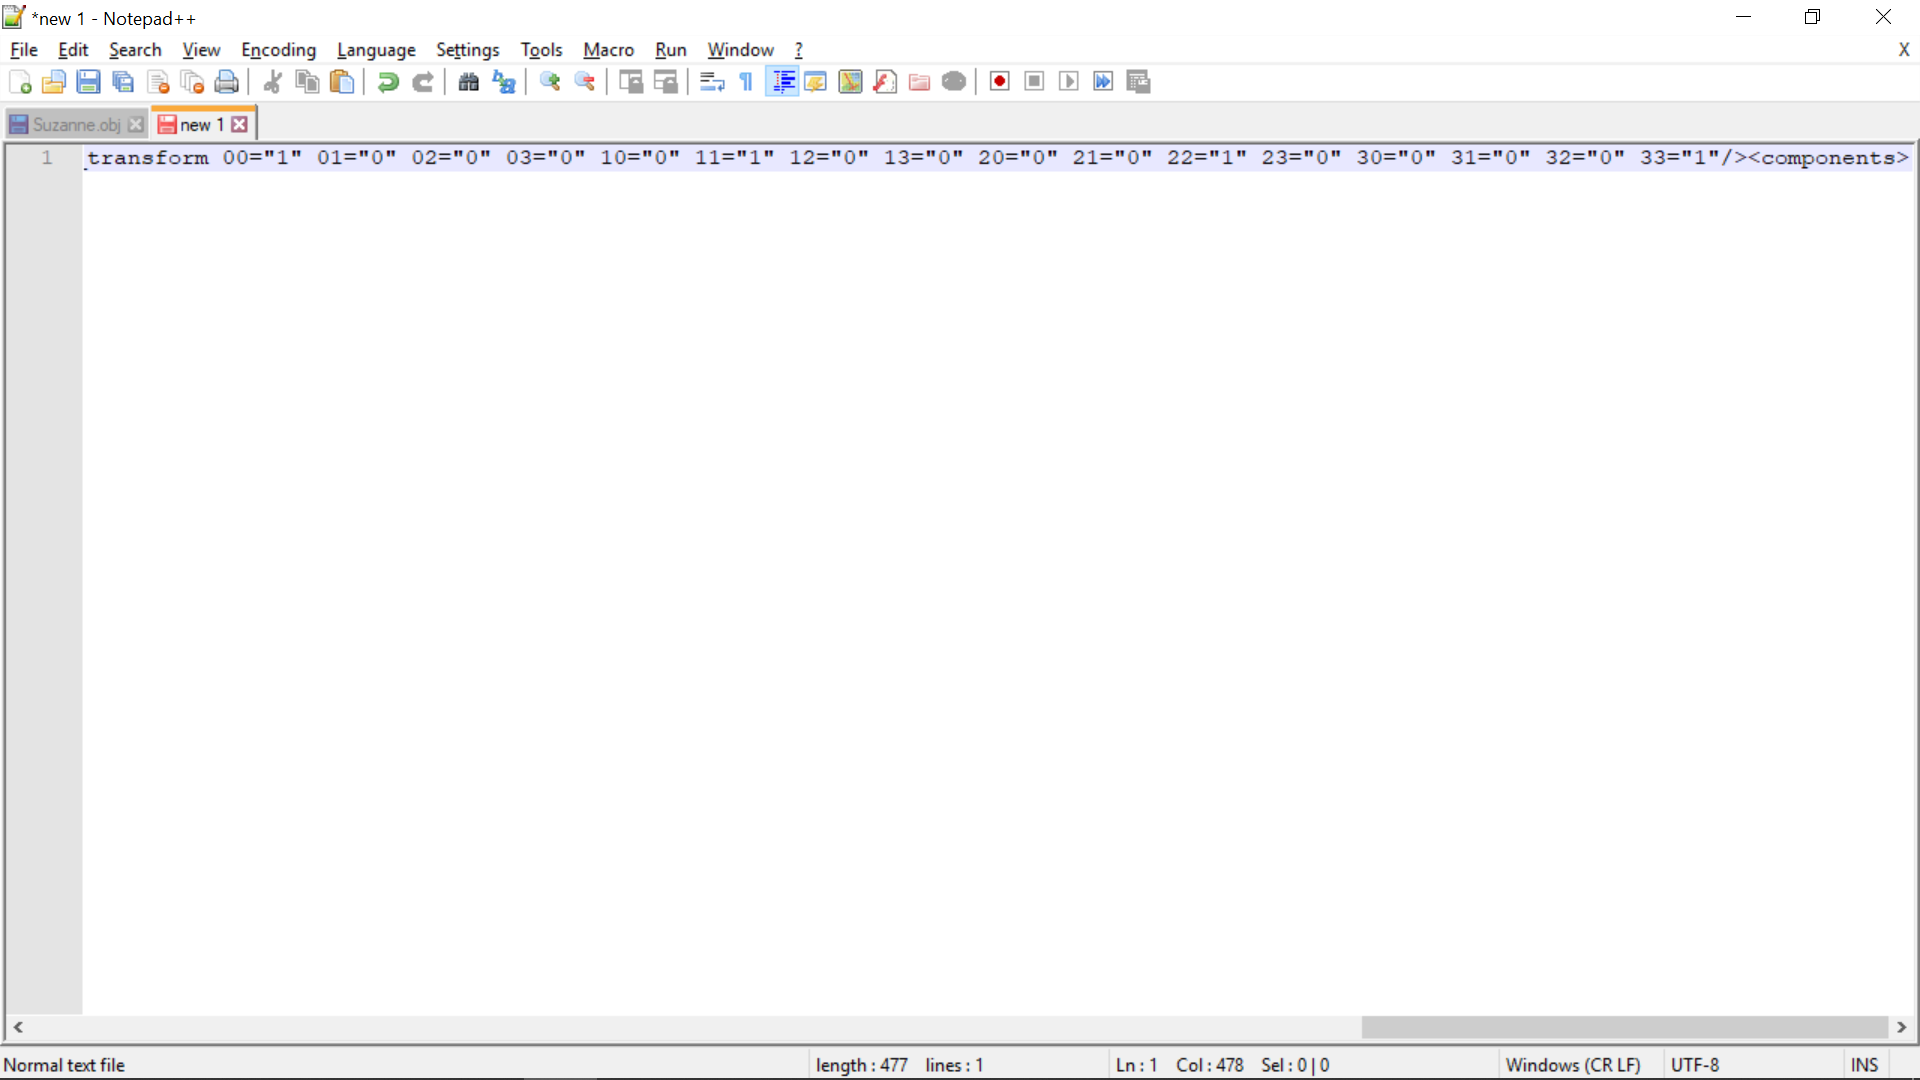The image size is (1920, 1080).
Task: Toggle the Indent Guide toolbar button
Action: tap(782, 82)
